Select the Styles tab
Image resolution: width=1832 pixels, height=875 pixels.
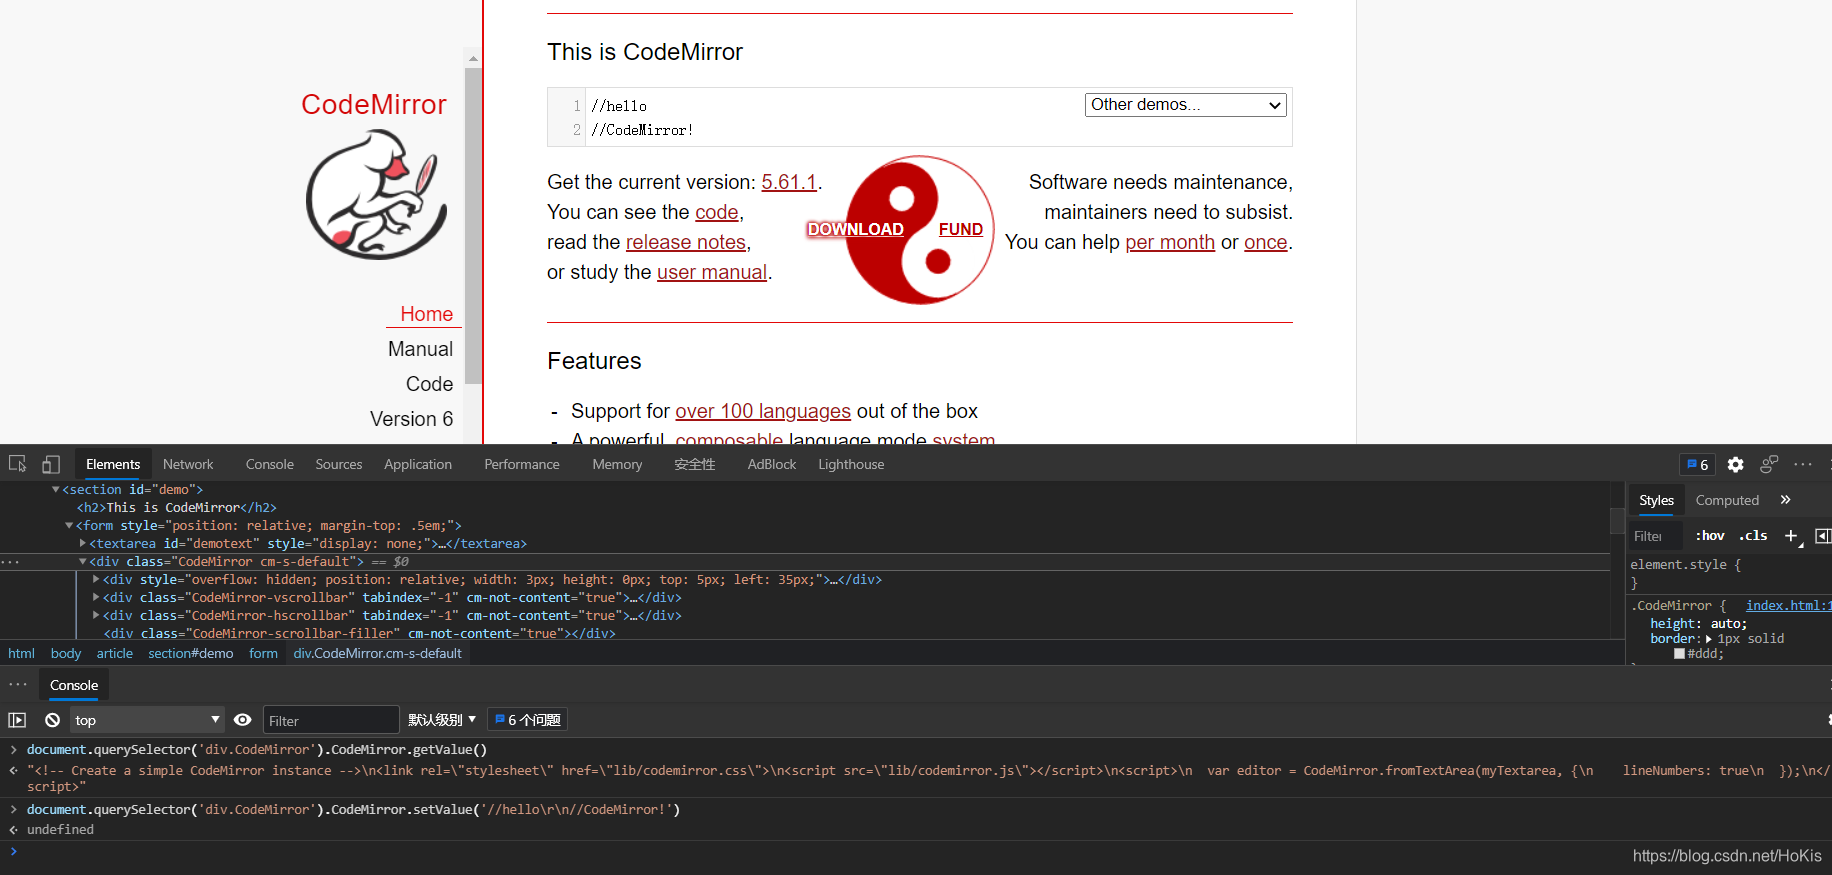[1656, 500]
